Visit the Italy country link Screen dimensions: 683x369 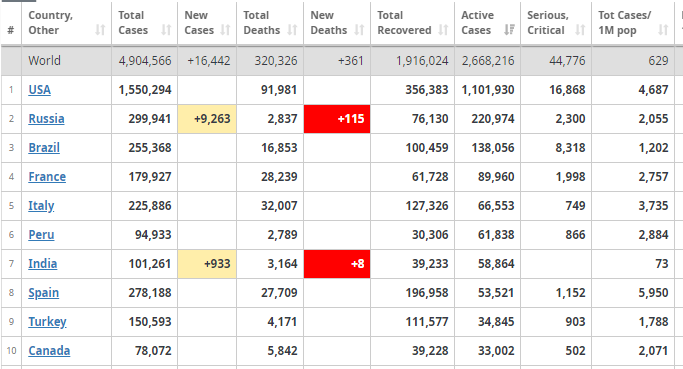(41, 206)
